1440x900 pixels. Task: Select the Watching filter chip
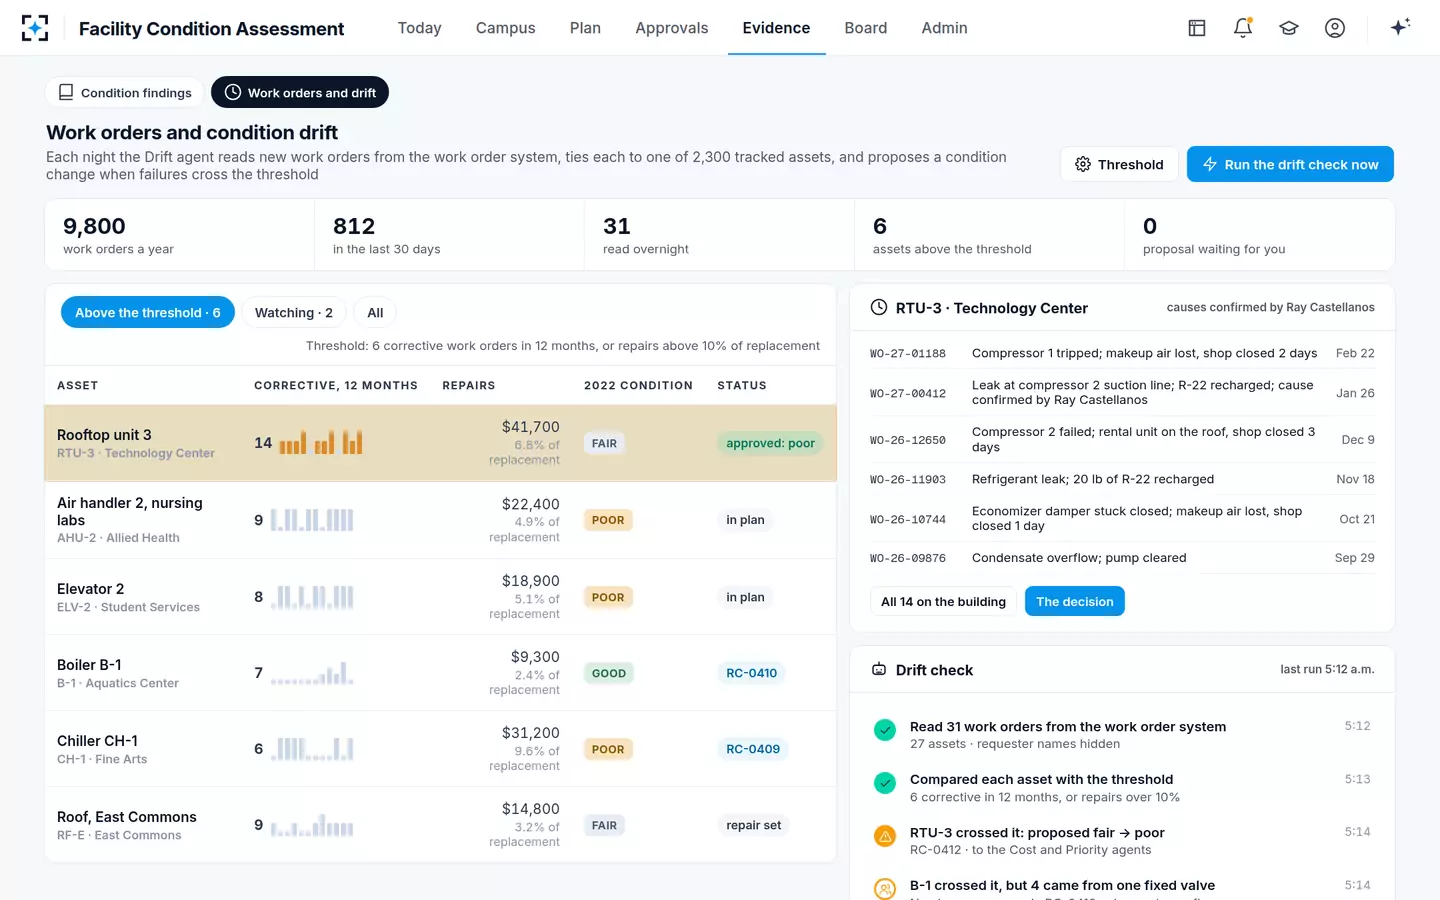point(294,313)
